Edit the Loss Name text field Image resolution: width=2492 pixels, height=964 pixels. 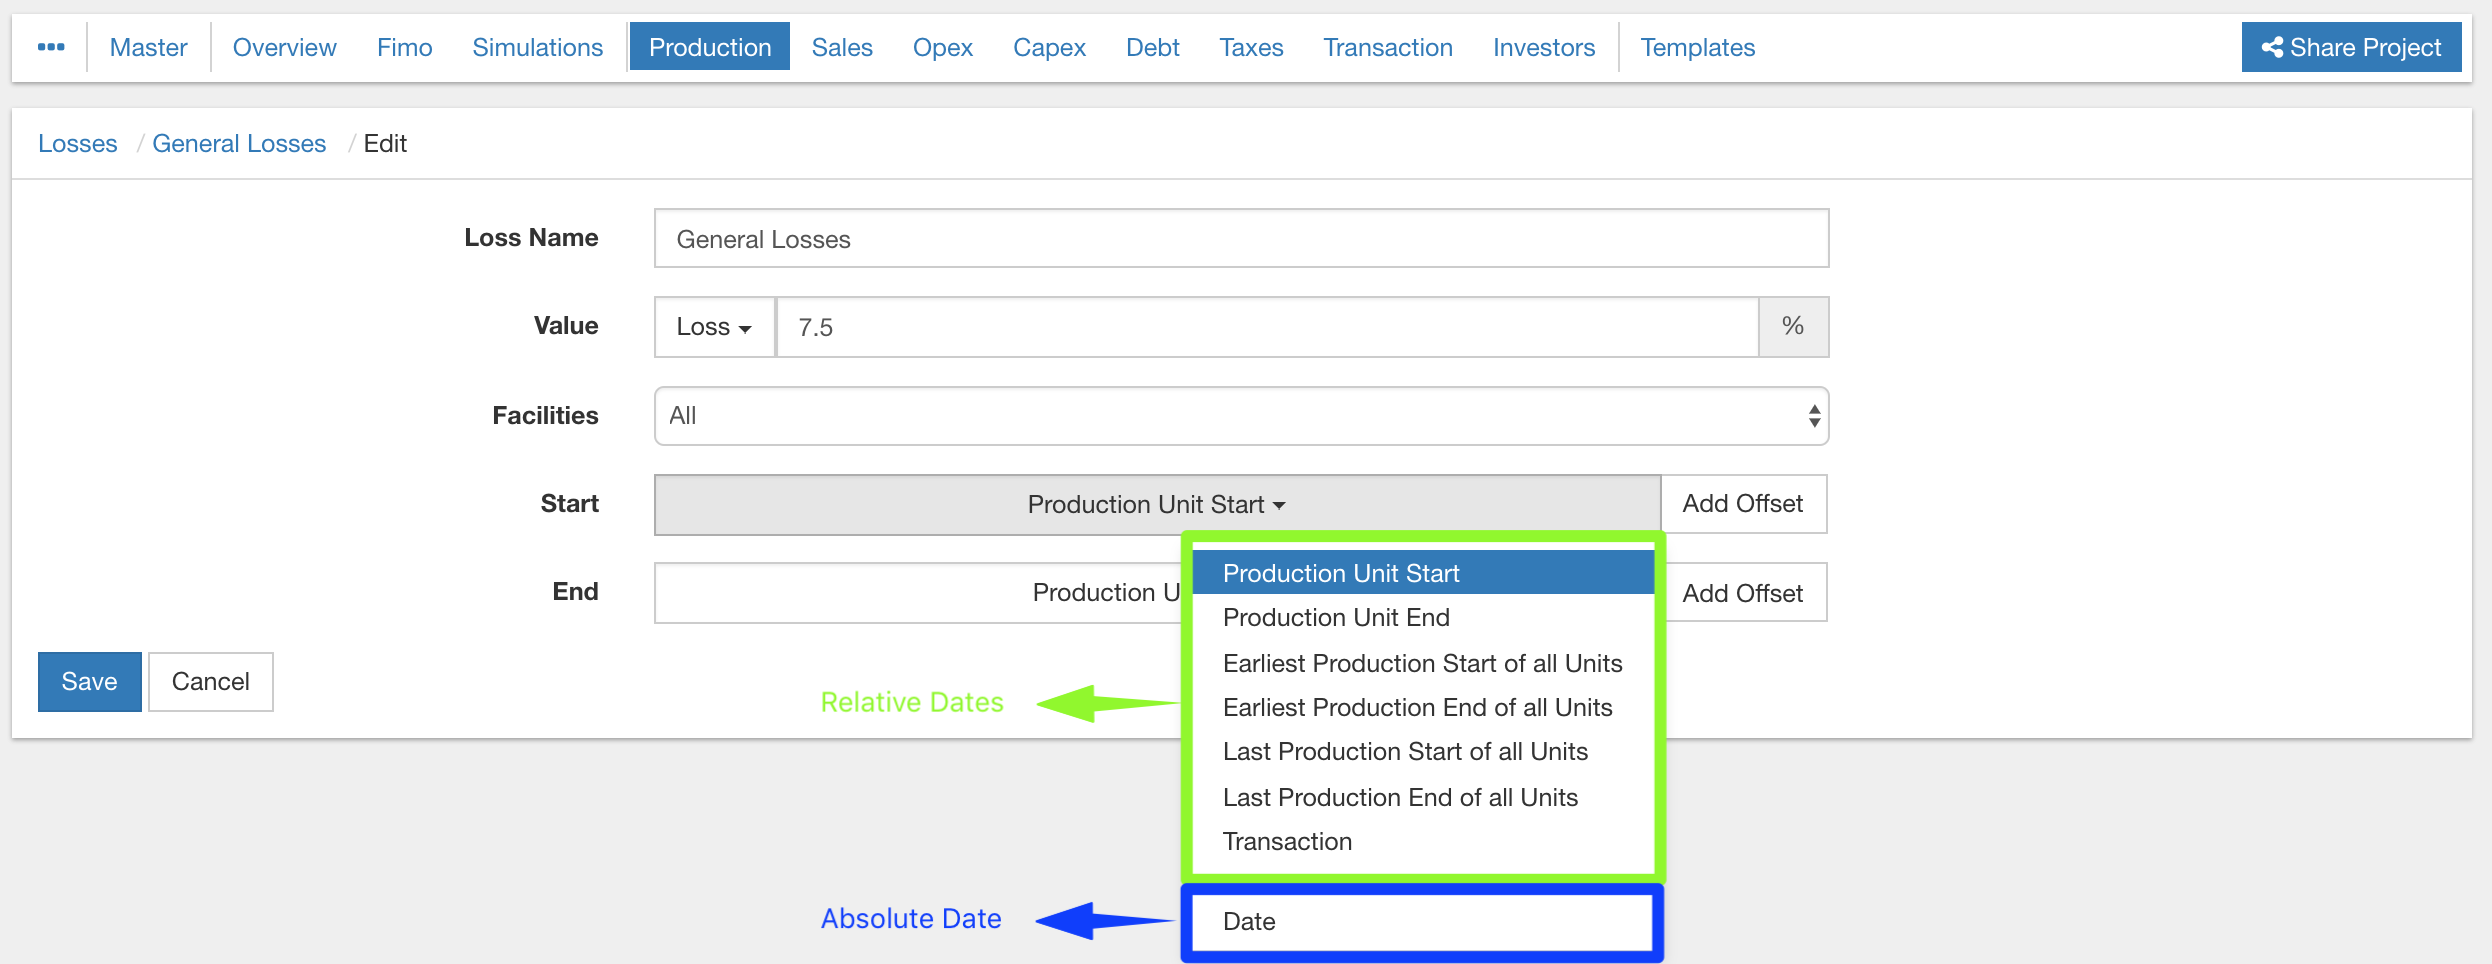point(1240,239)
